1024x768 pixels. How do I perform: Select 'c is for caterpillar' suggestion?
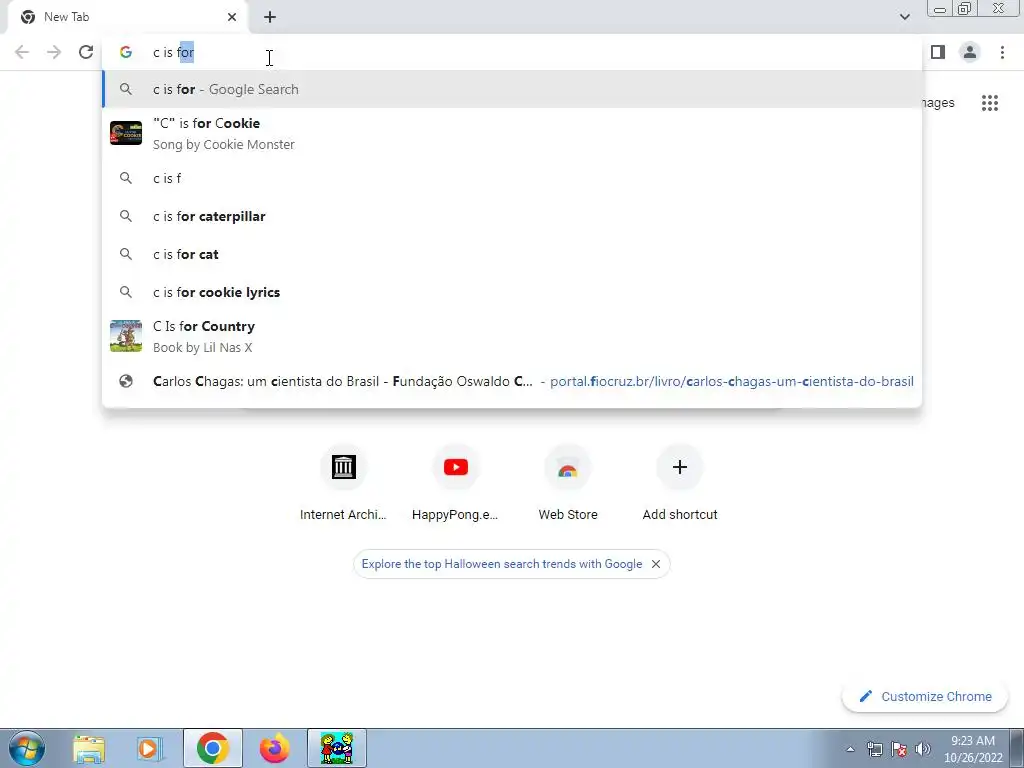[512, 216]
